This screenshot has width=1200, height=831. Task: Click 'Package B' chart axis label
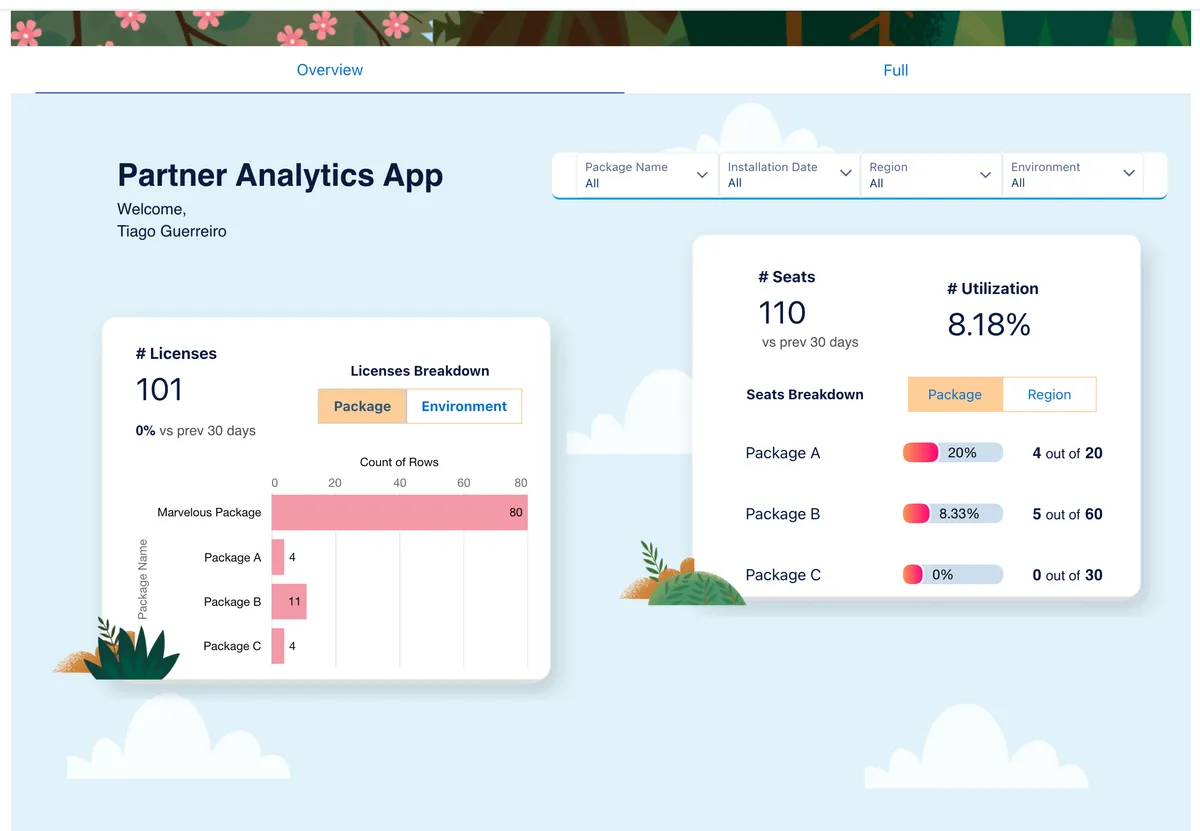click(x=232, y=602)
